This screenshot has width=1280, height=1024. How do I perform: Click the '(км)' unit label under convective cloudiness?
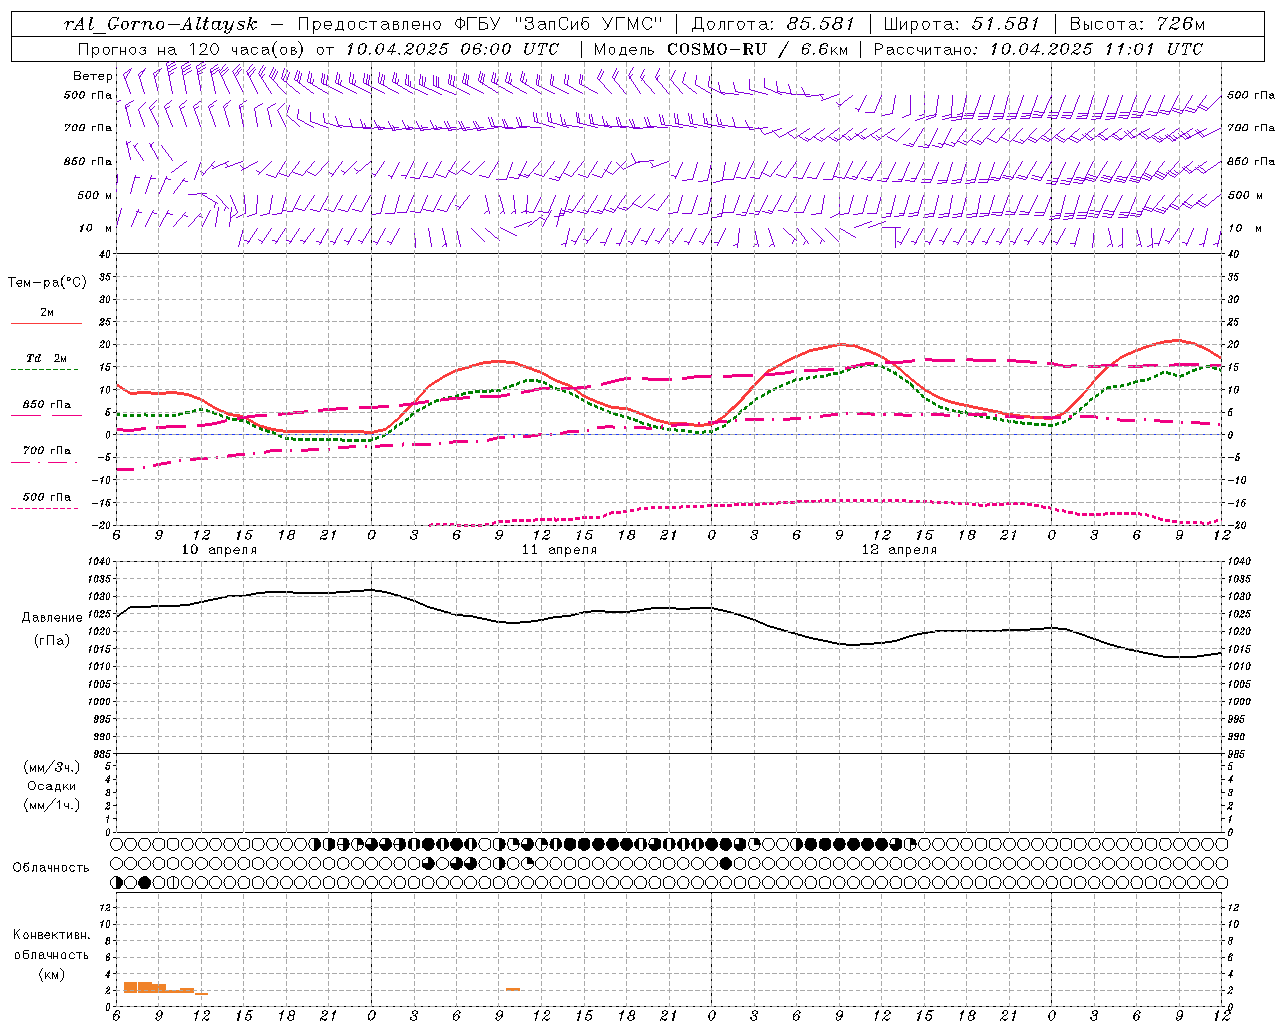(x=52, y=974)
